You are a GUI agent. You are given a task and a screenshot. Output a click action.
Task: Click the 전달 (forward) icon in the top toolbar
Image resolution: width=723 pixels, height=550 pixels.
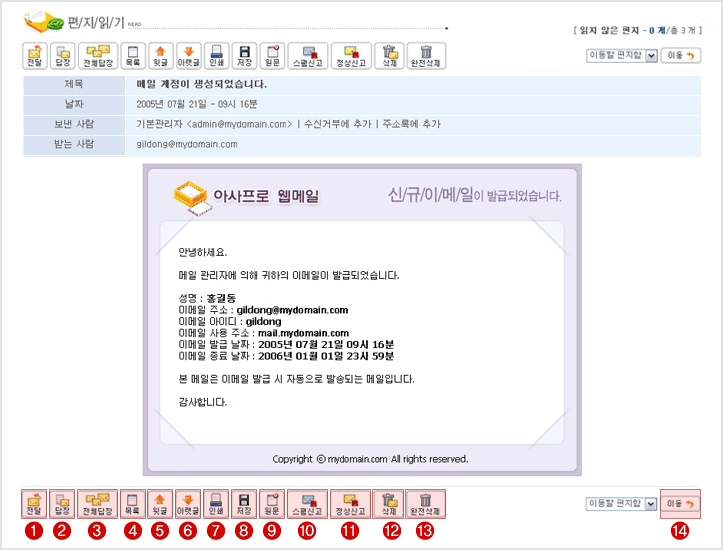click(x=35, y=55)
